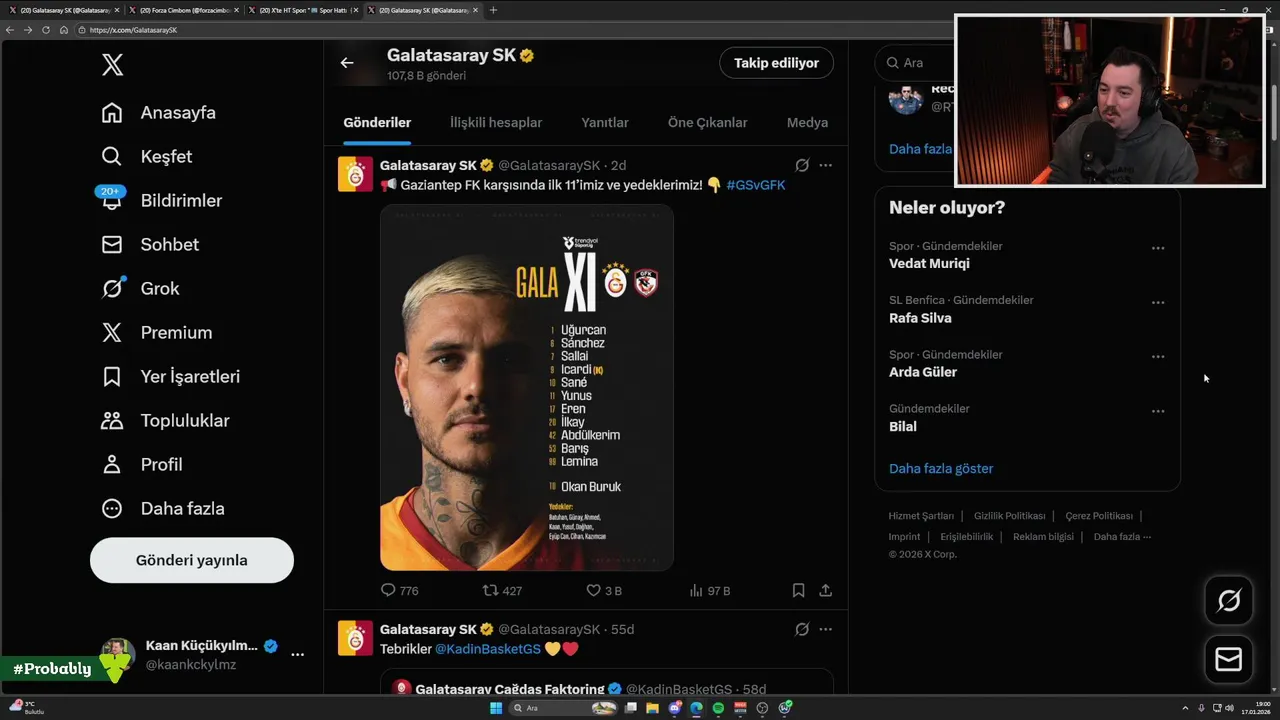The height and width of the screenshot is (720, 1280).
Task: Click Daha fazla göster under trends
Action: pos(941,469)
